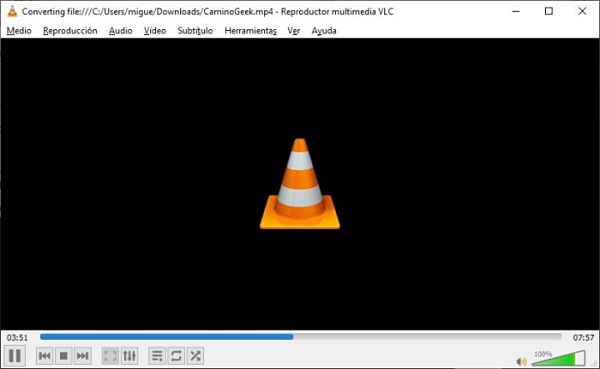Open the Audio menu

point(121,31)
